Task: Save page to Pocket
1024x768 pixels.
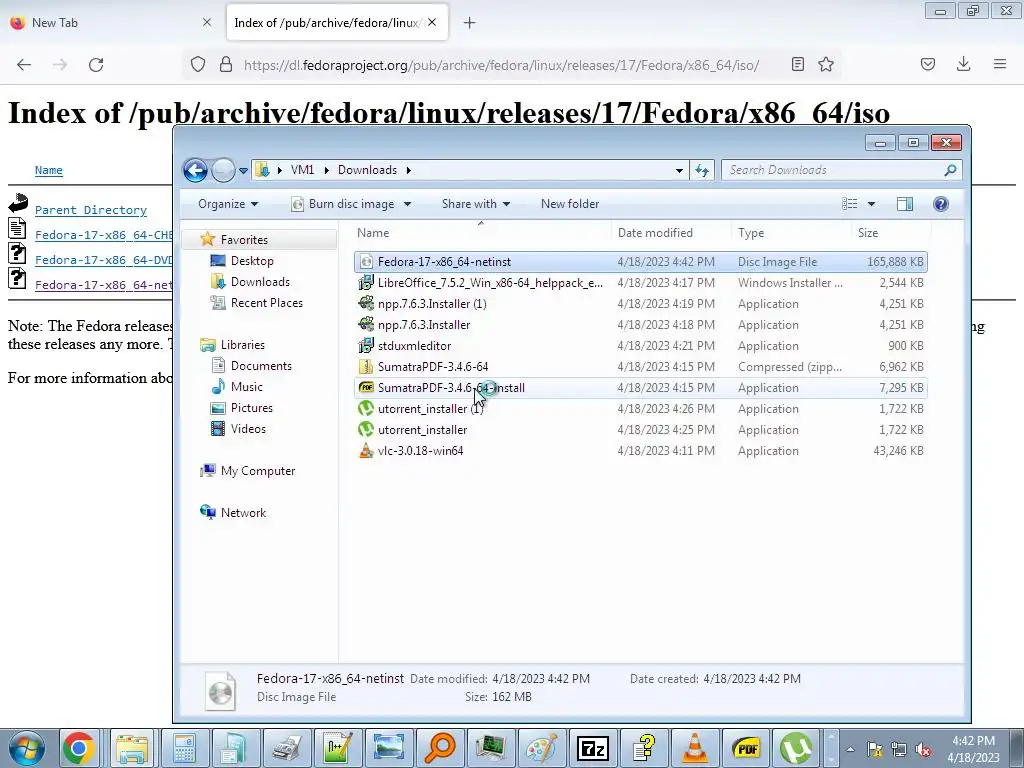Action: pyautogui.click(x=928, y=64)
